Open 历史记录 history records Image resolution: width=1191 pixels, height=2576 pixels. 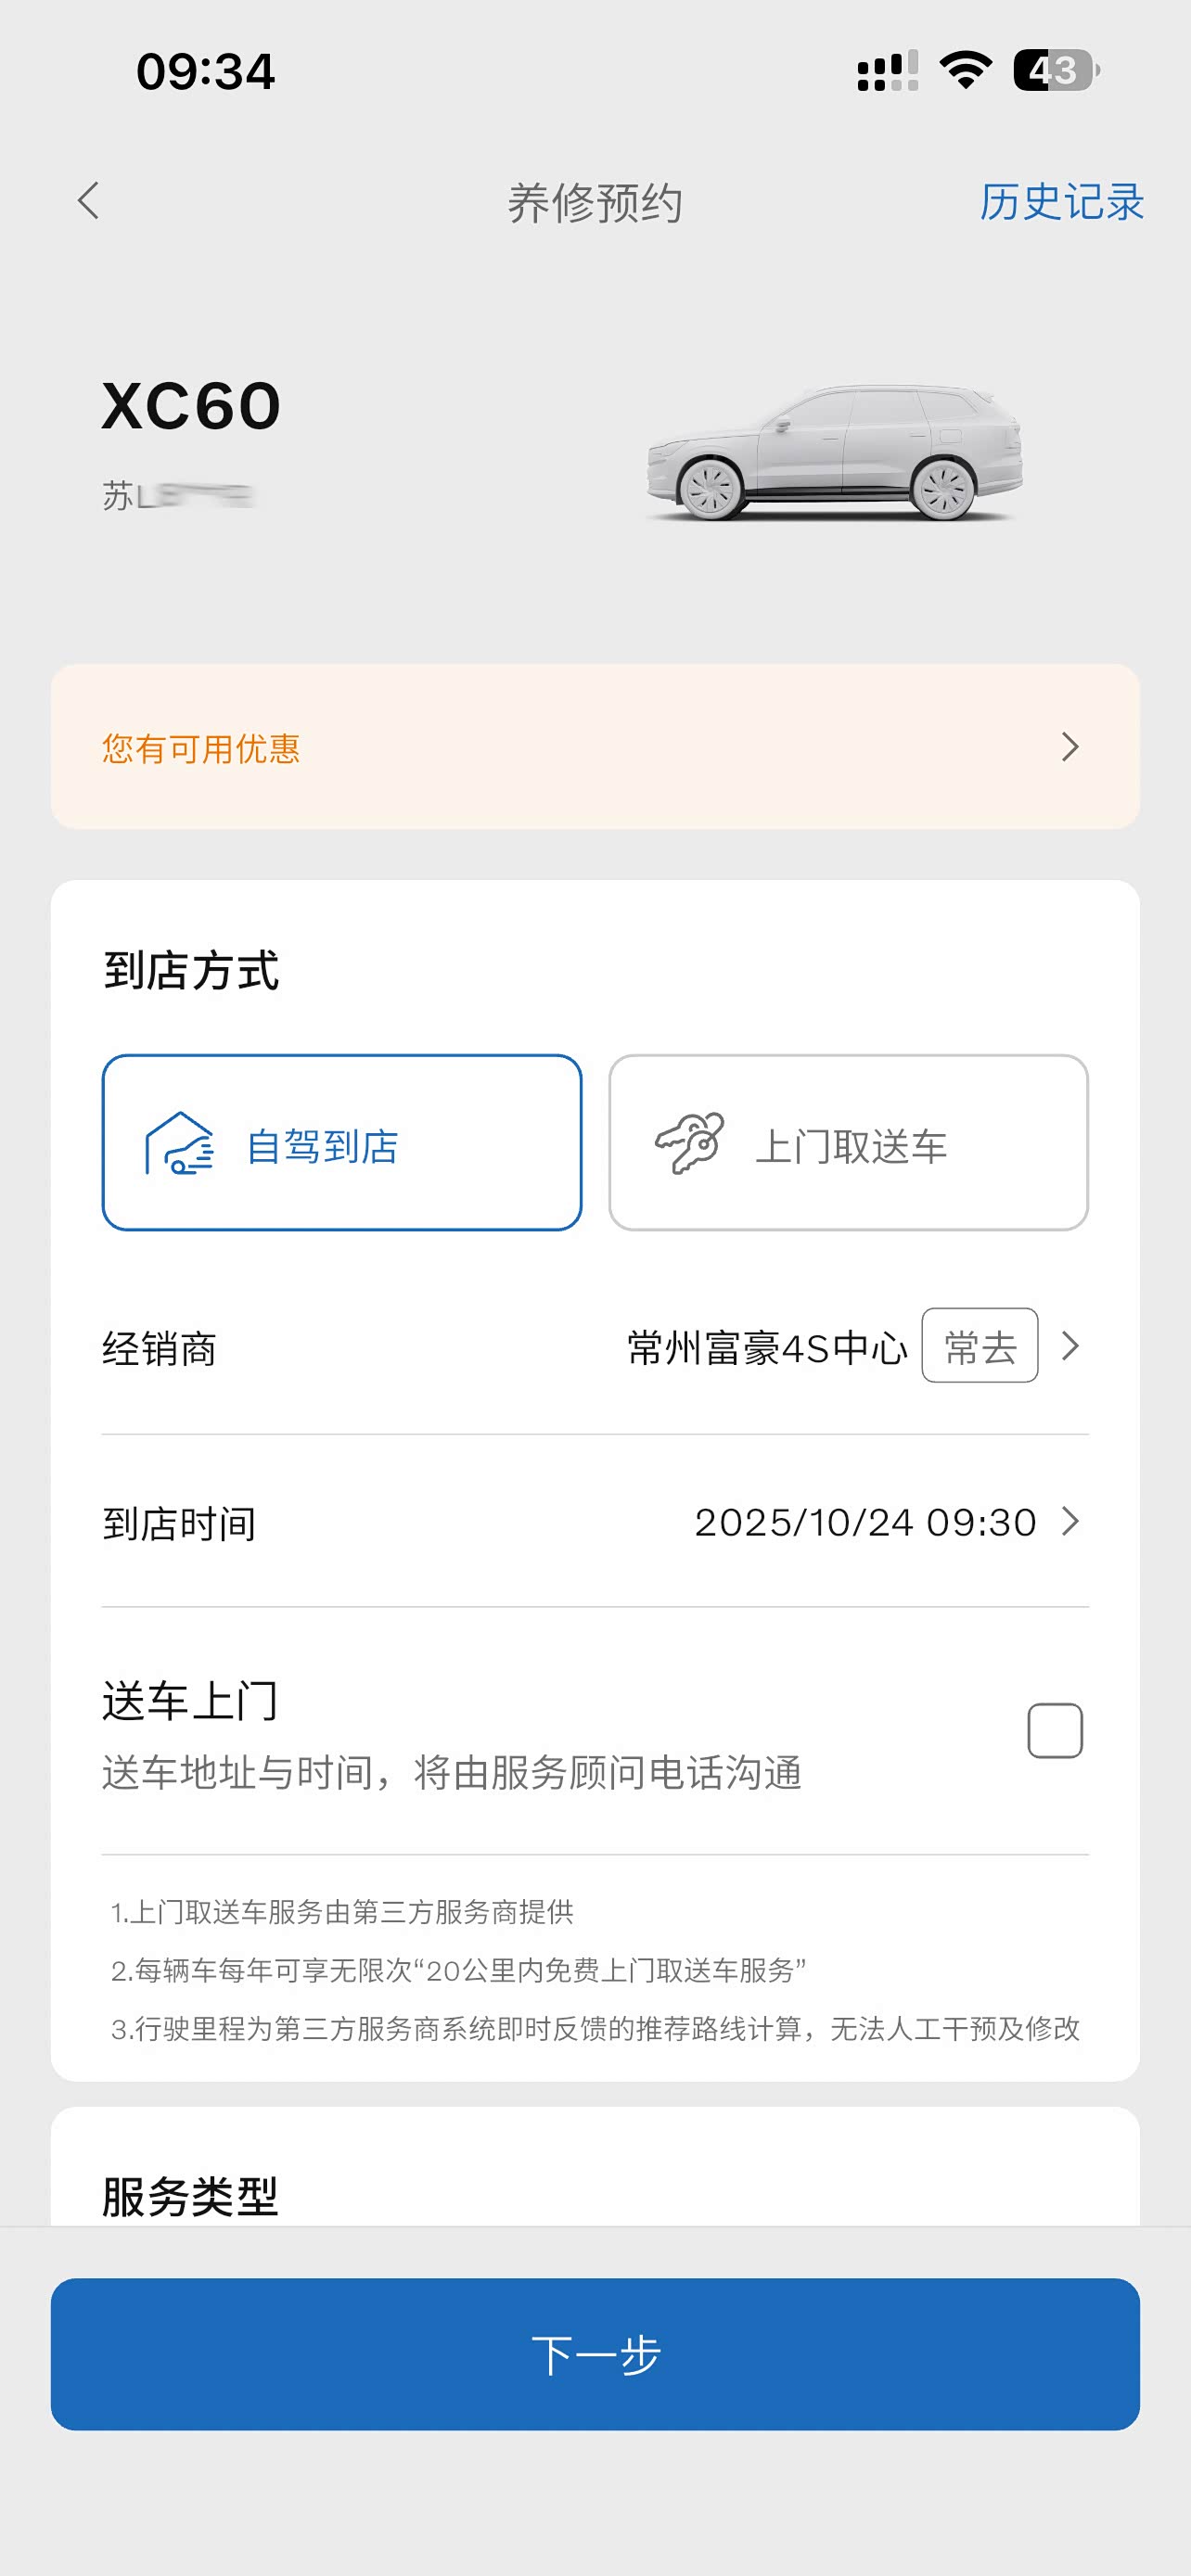tap(1060, 202)
